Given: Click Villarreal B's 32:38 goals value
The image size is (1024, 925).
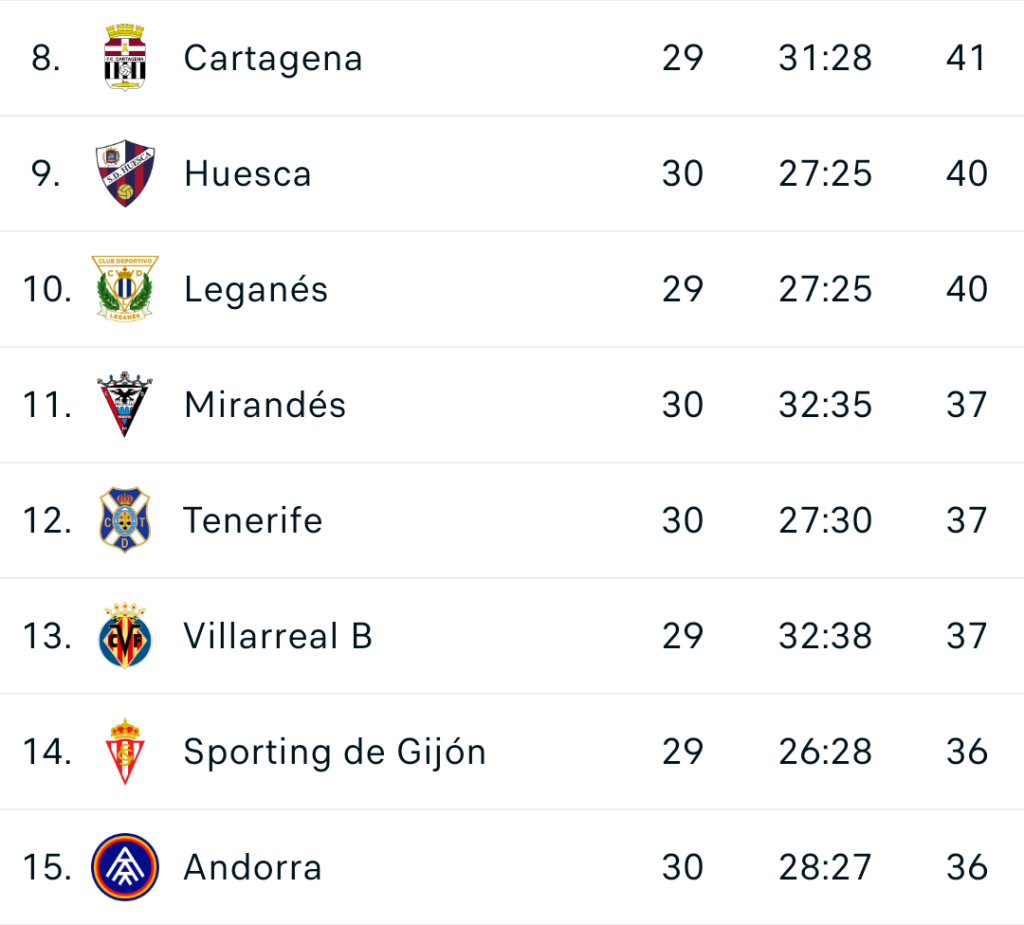Looking at the screenshot, I should tap(825, 636).
